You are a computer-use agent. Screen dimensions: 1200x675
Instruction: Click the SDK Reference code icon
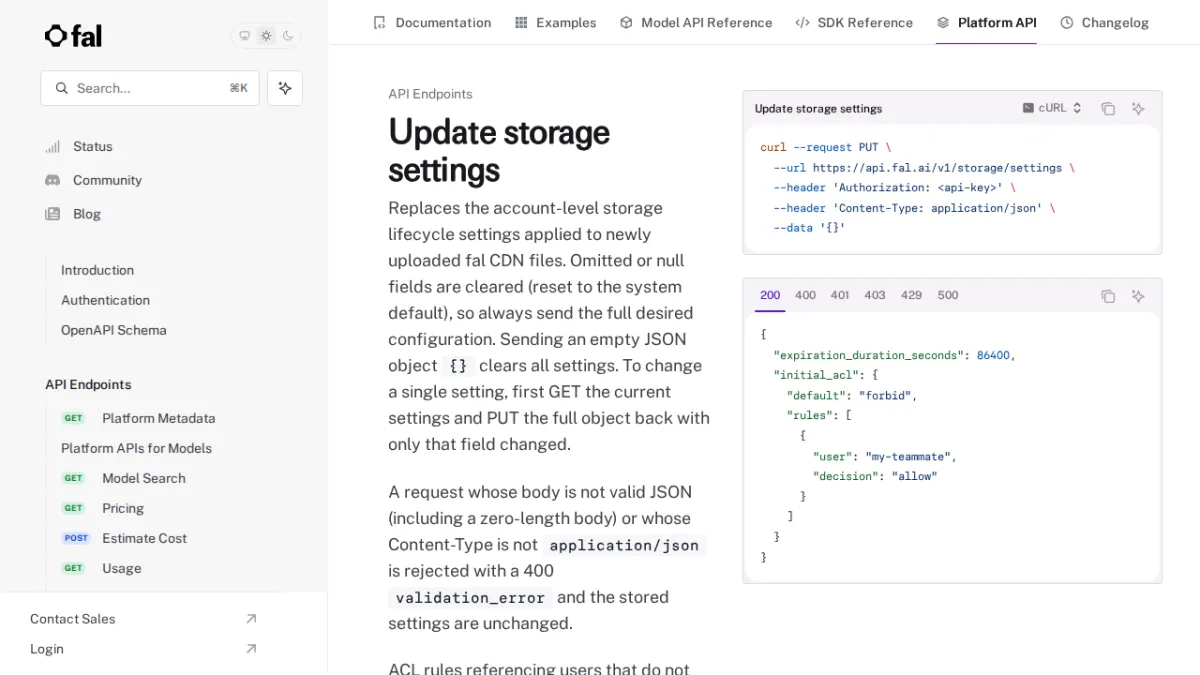pos(802,22)
